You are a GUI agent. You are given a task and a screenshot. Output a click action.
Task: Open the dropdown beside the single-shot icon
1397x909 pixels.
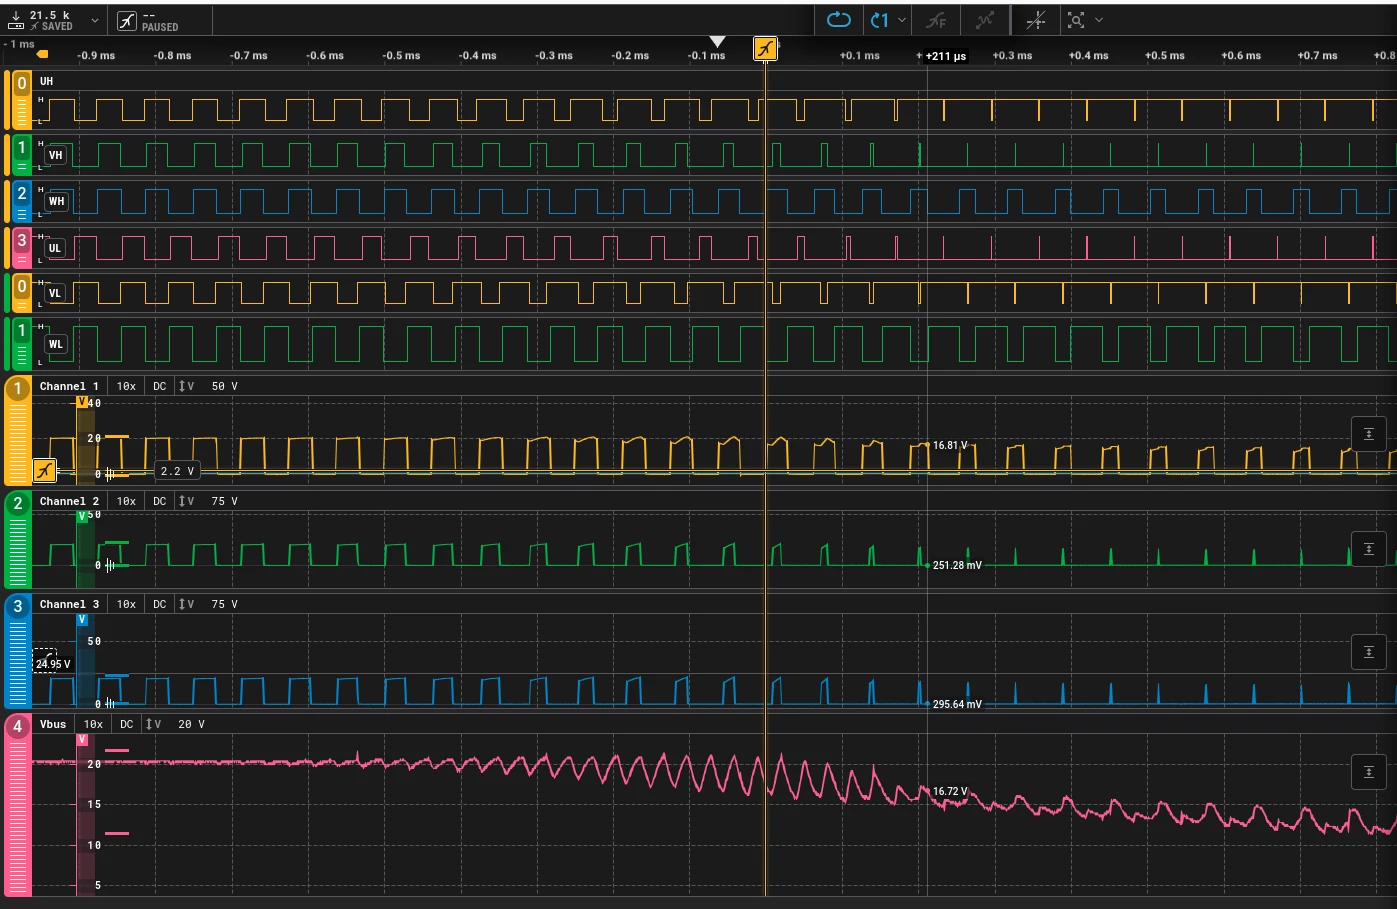[902, 20]
